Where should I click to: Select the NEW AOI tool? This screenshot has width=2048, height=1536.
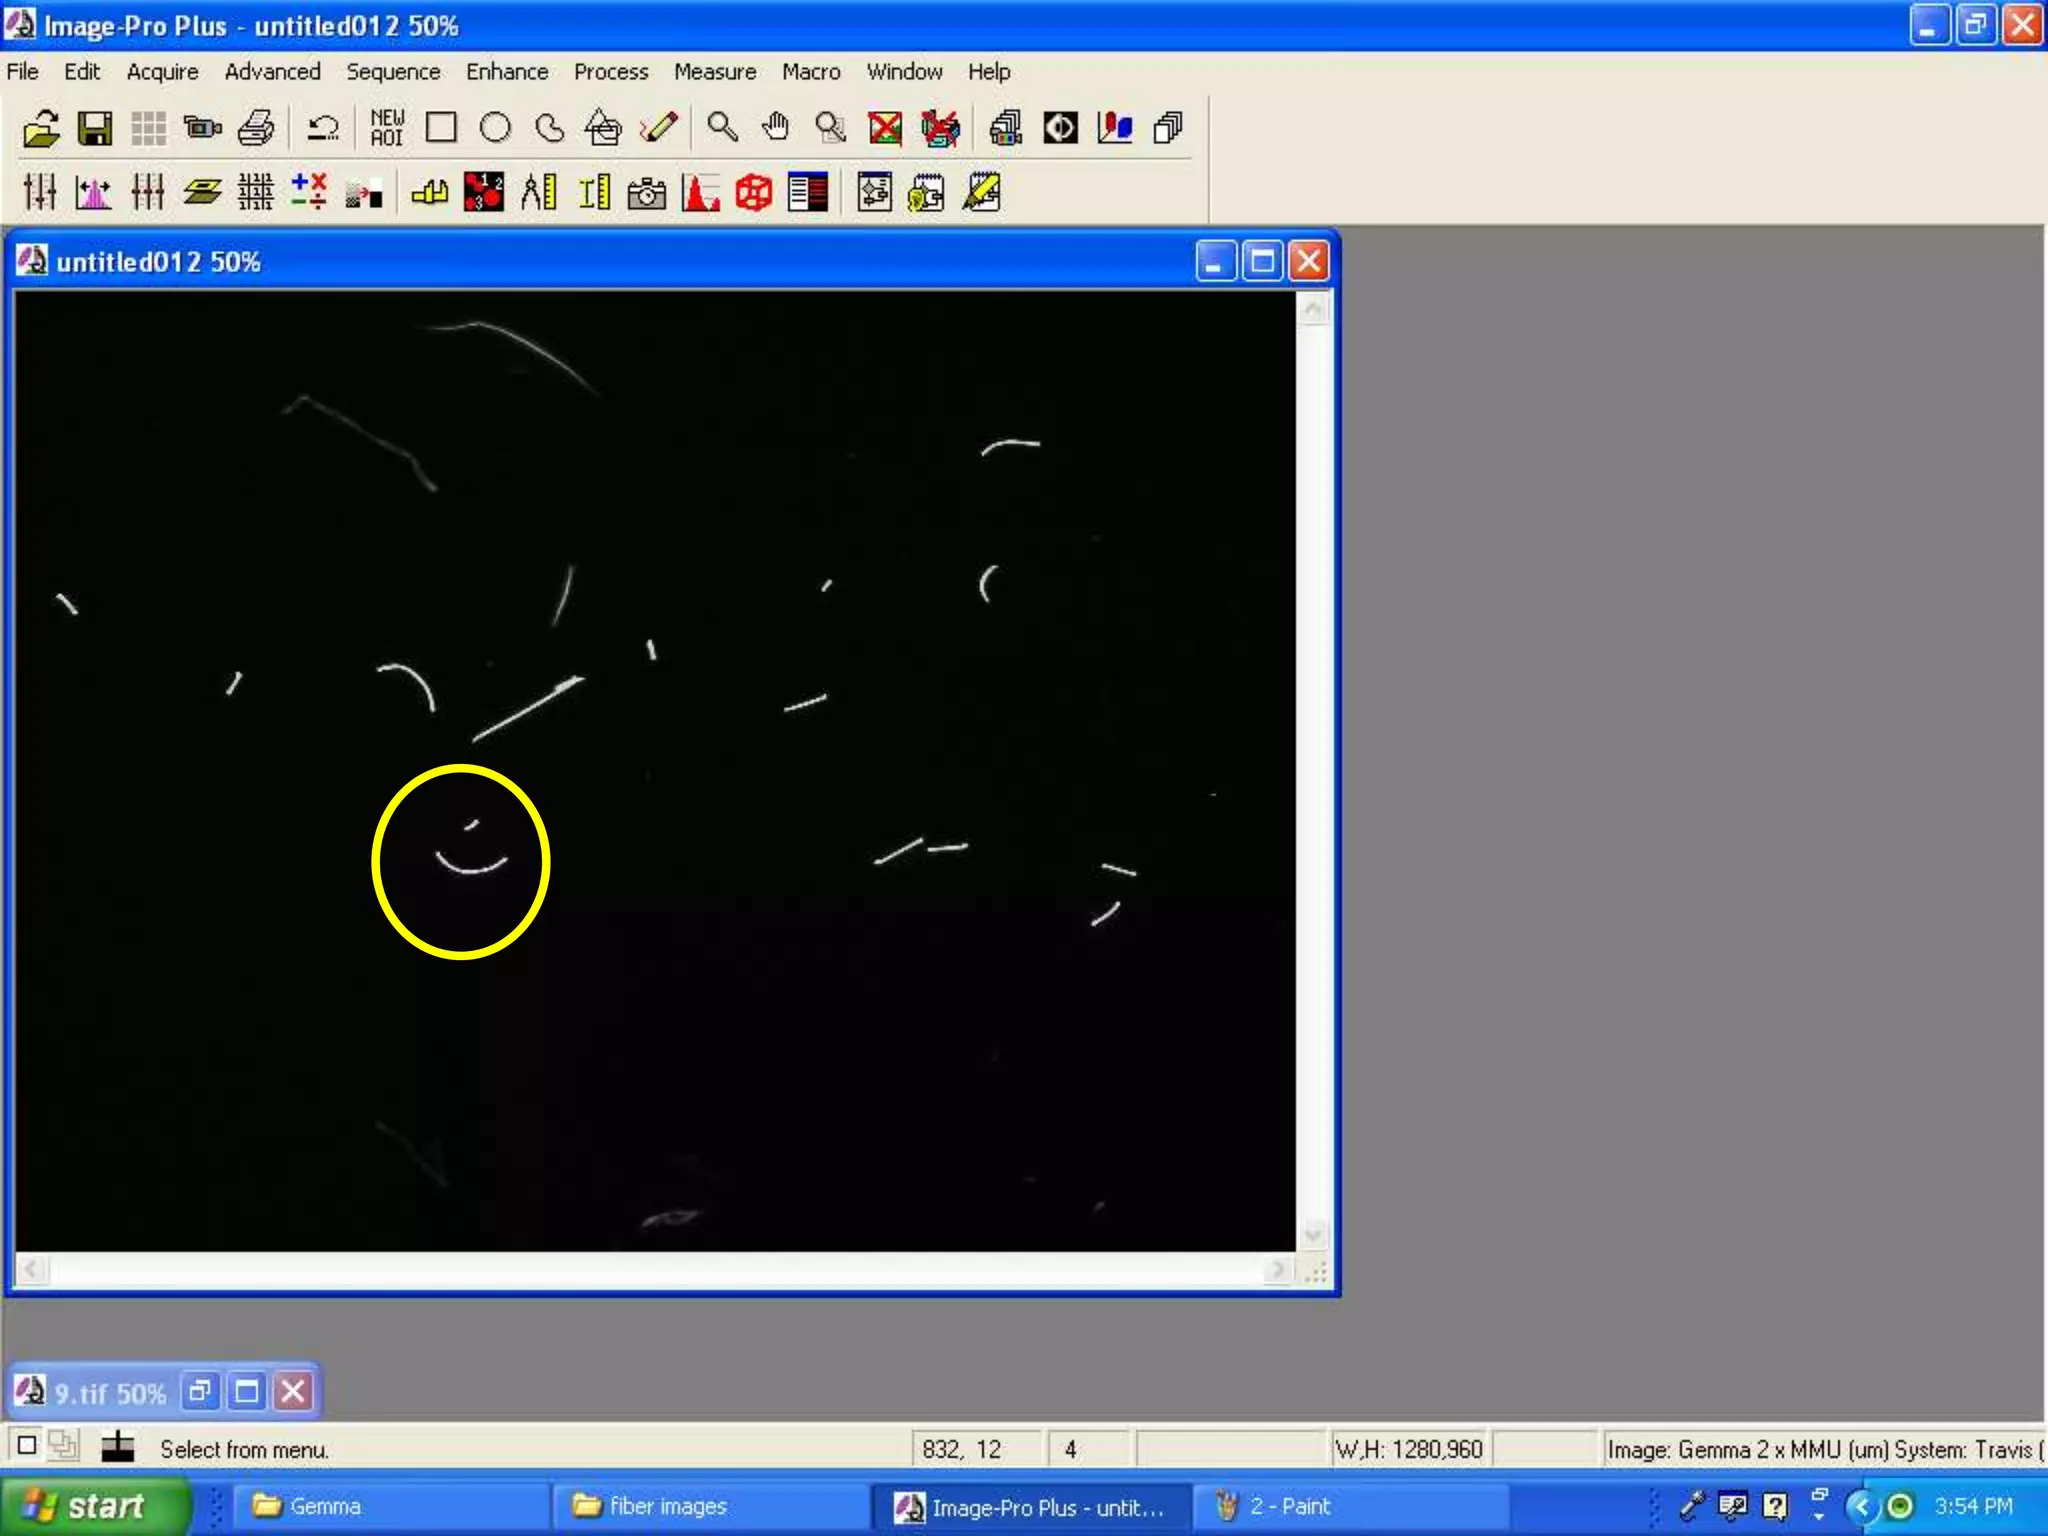coord(387,128)
